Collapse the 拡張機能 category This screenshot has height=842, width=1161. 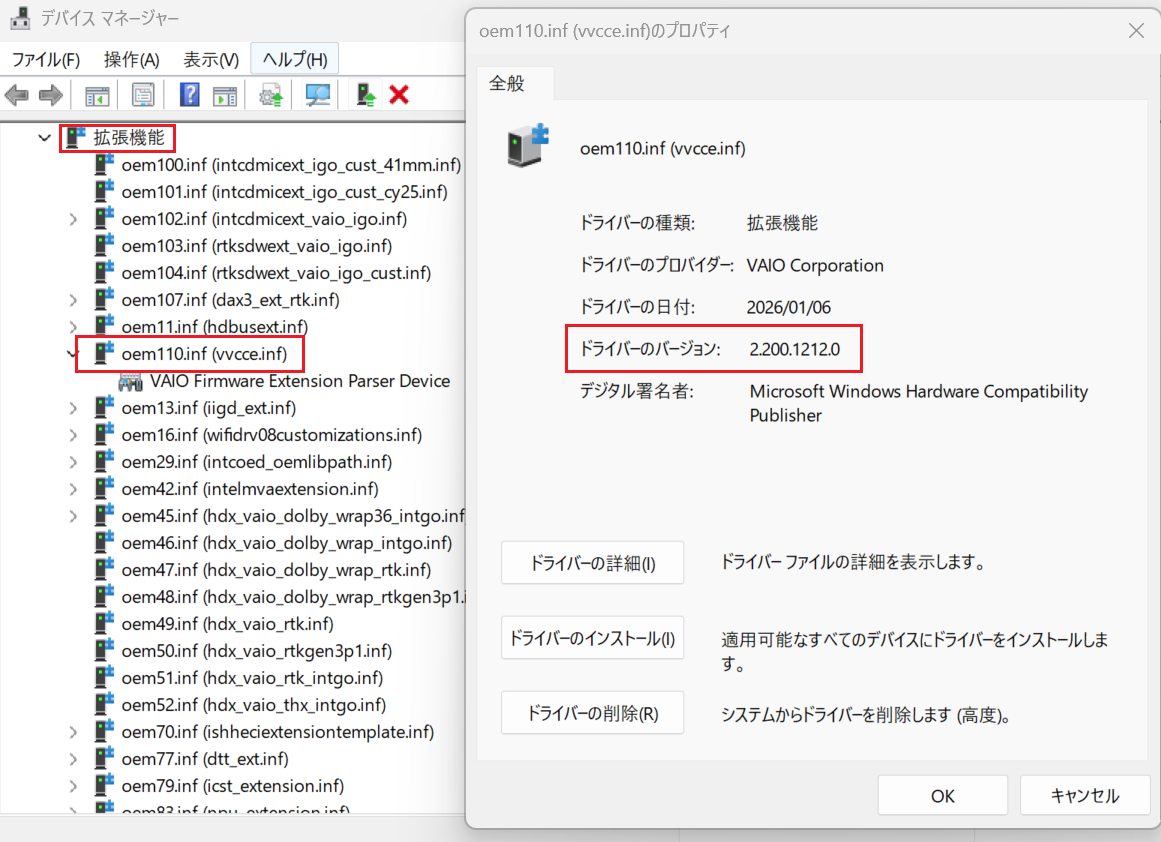coord(44,137)
